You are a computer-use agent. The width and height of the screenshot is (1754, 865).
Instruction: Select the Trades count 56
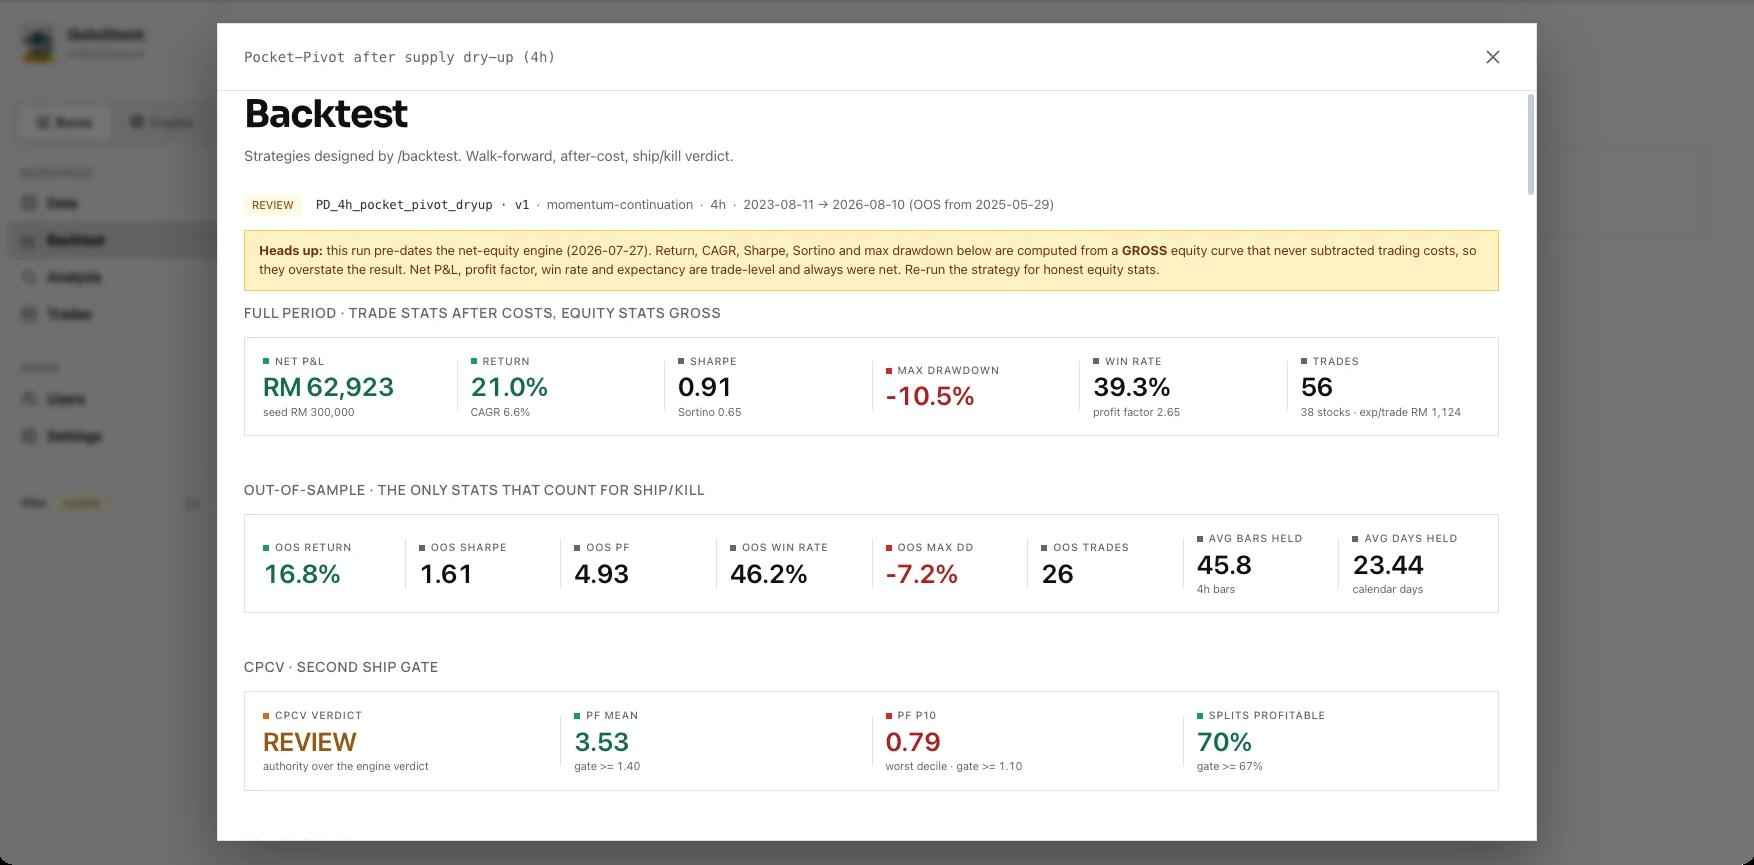[x=1316, y=387]
